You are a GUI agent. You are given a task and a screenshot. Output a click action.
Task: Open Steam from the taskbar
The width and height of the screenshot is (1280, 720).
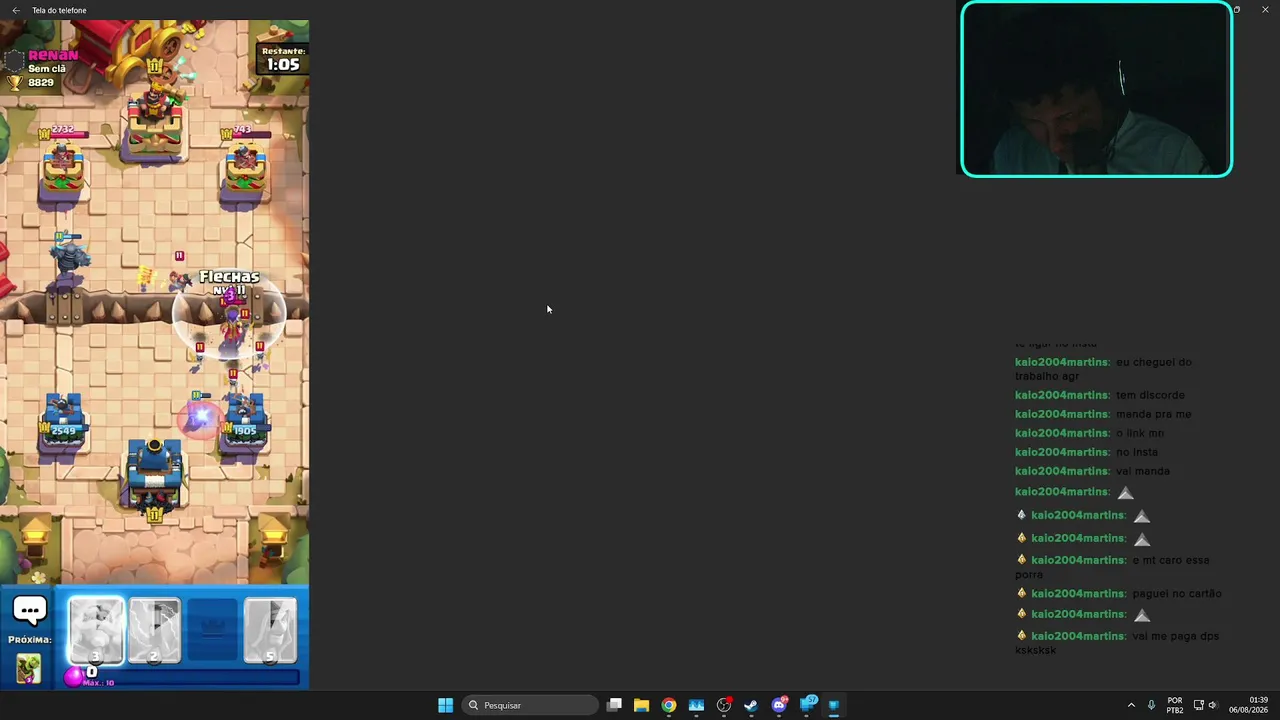751,705
